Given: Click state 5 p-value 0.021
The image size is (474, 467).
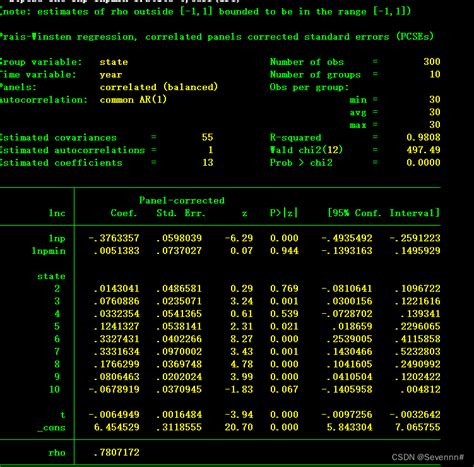Looking at the screenshot, I should 284,326.
